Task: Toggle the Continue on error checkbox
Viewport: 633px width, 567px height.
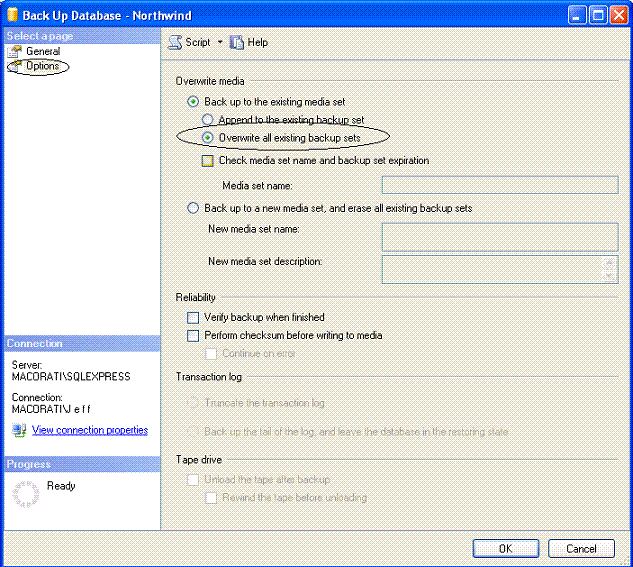Action: click(211, 354)
